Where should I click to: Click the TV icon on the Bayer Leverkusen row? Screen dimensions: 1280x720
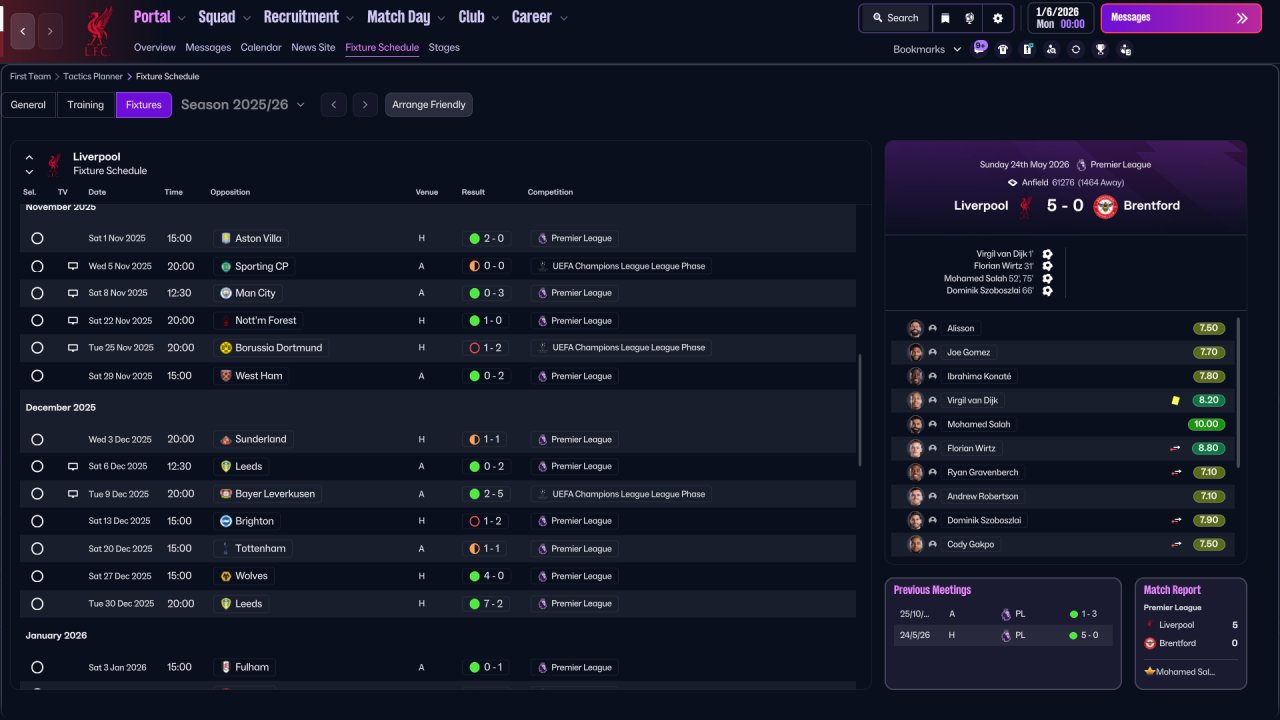(73, 494)
